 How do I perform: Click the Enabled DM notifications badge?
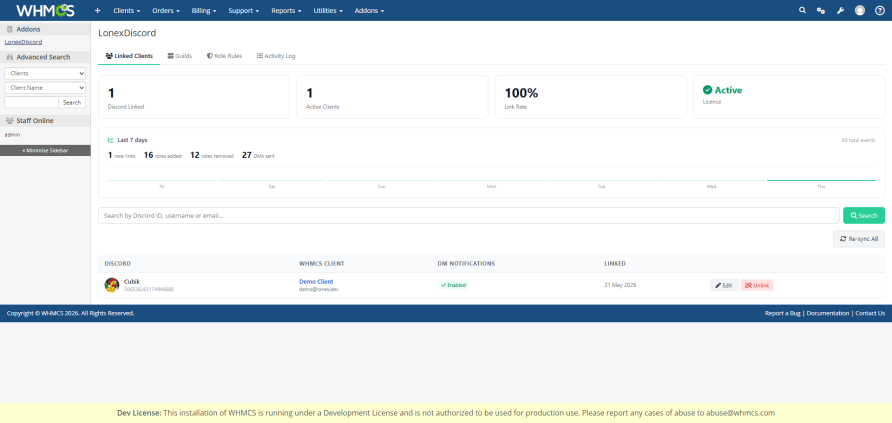pos(453,285)
